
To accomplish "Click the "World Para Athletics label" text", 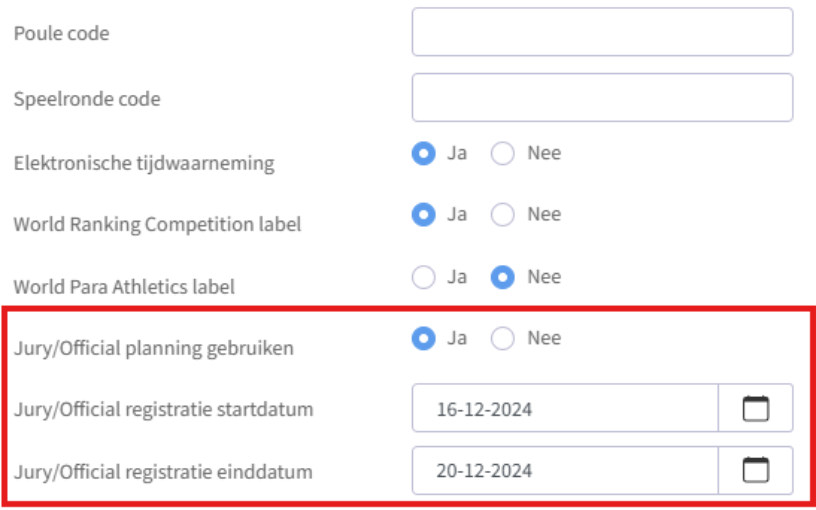I will point(124,287).
